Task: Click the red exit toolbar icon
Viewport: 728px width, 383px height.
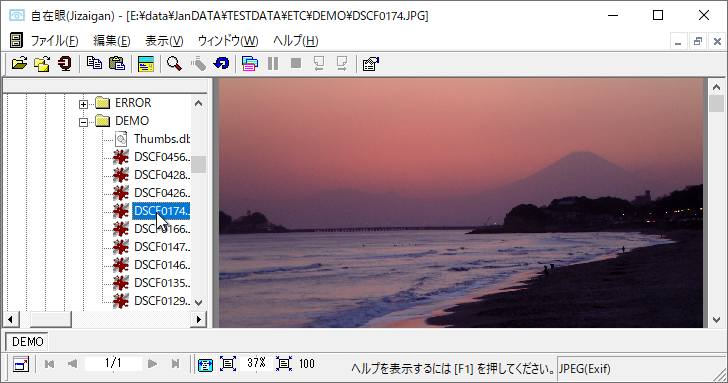Action: point(65,64)
